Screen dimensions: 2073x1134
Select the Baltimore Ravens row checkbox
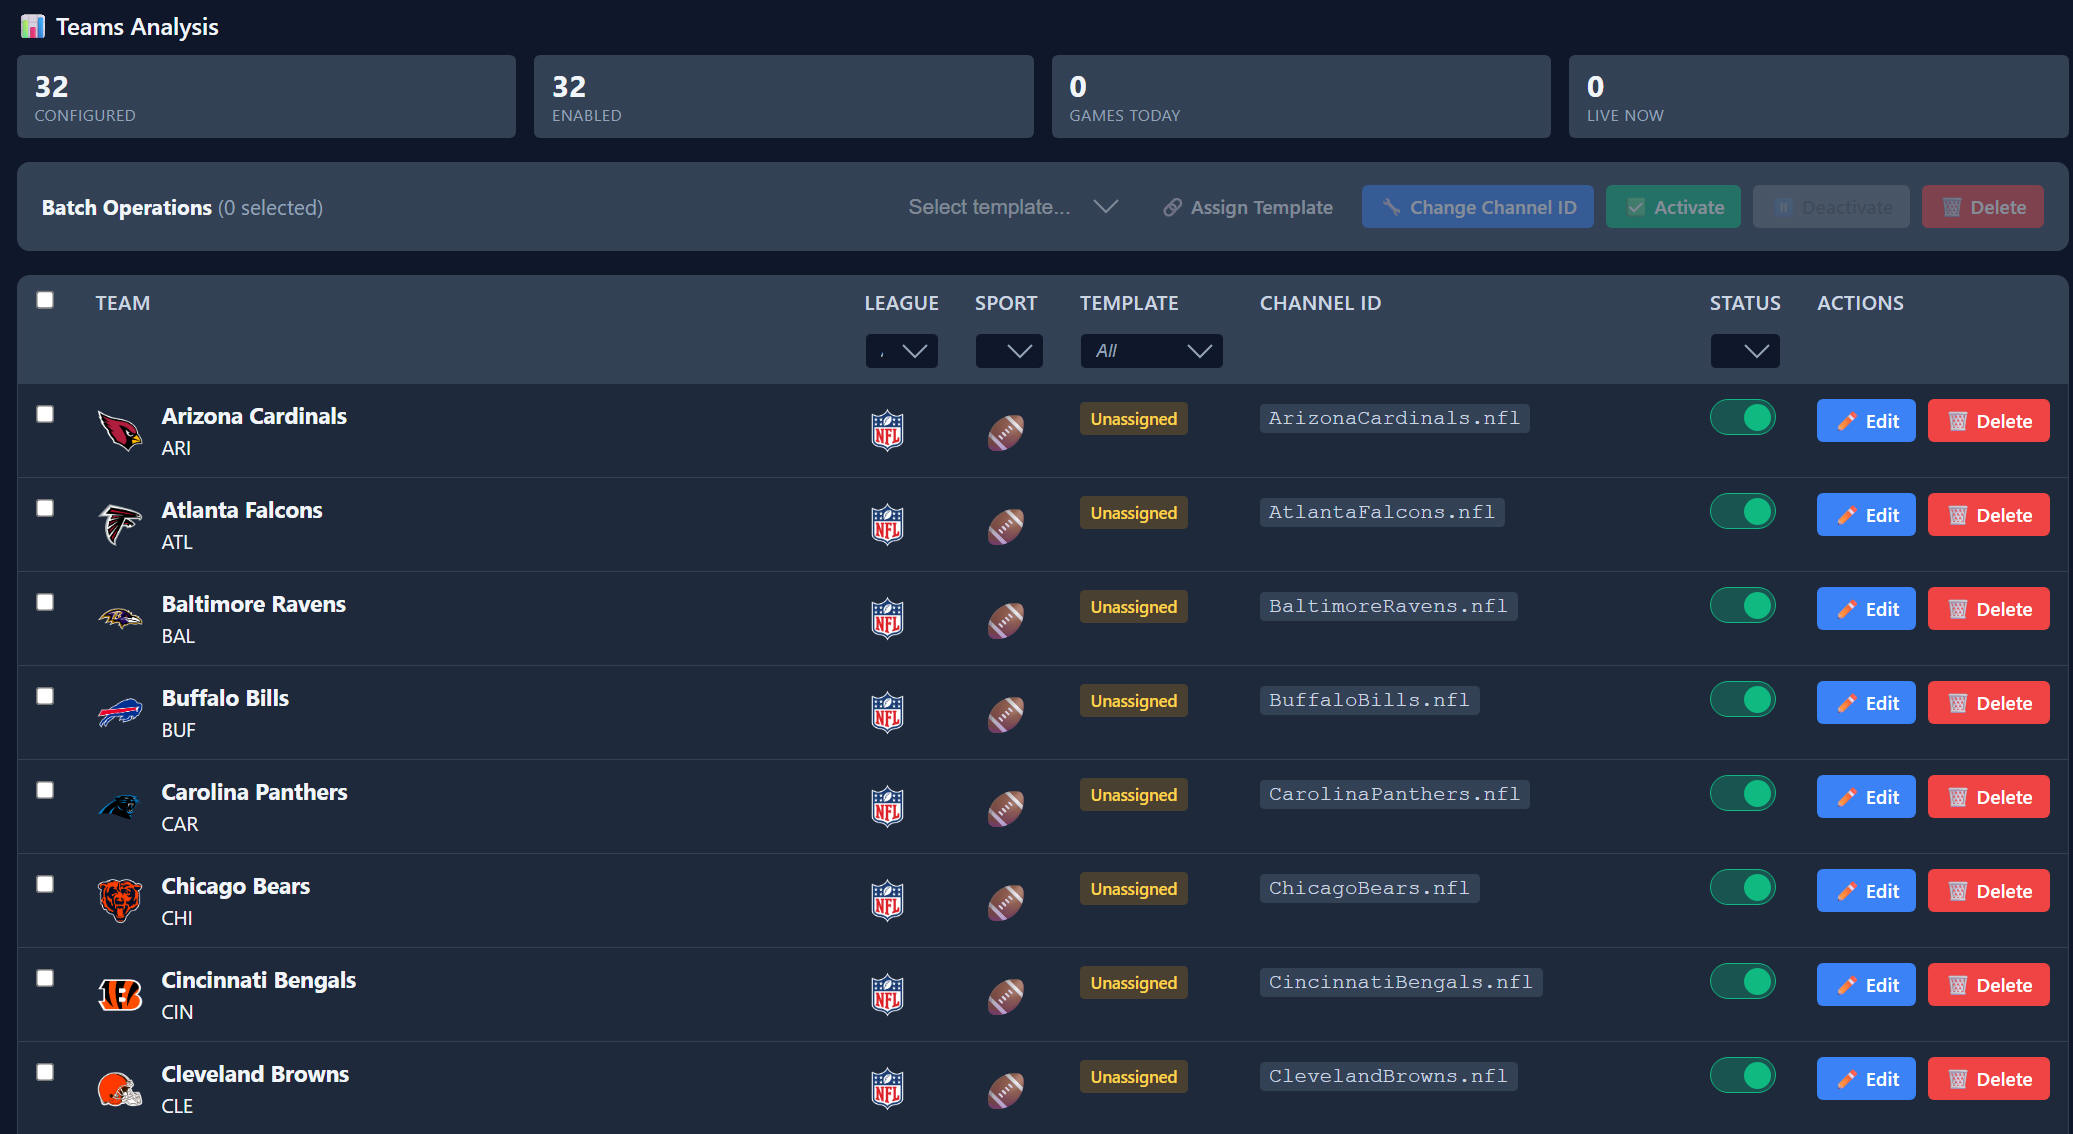coord(45,602)
